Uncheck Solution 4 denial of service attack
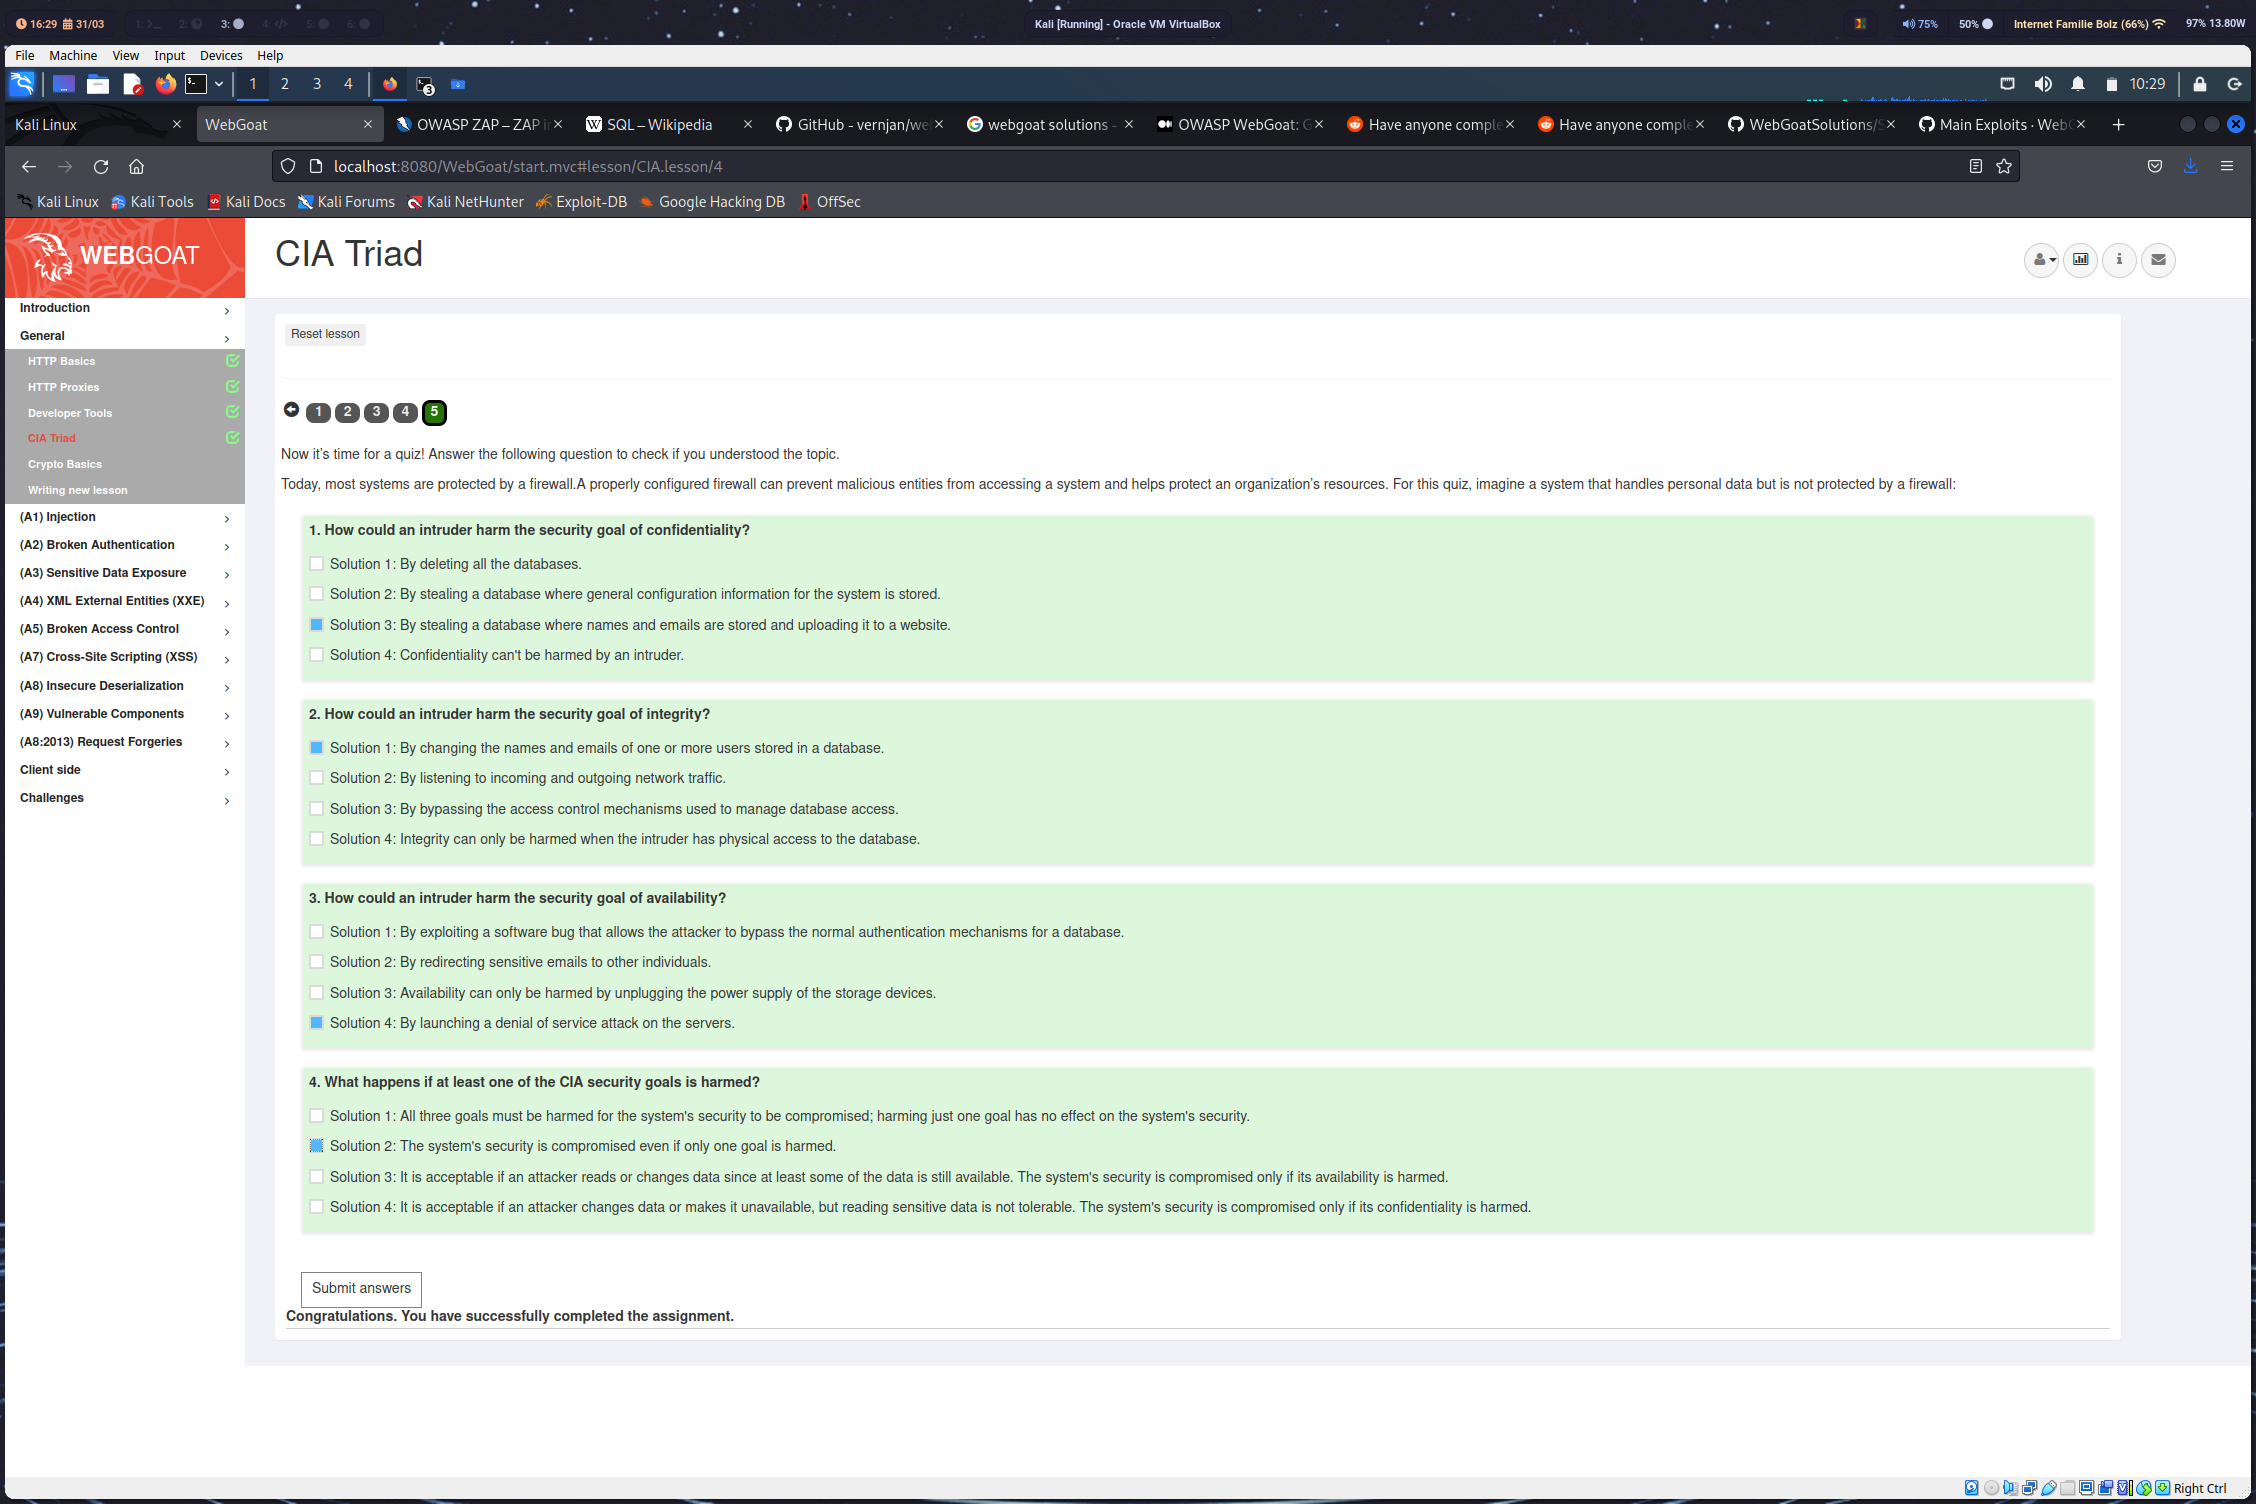The height and width of the screenshot is (1504, 2256). point(317,1023)
